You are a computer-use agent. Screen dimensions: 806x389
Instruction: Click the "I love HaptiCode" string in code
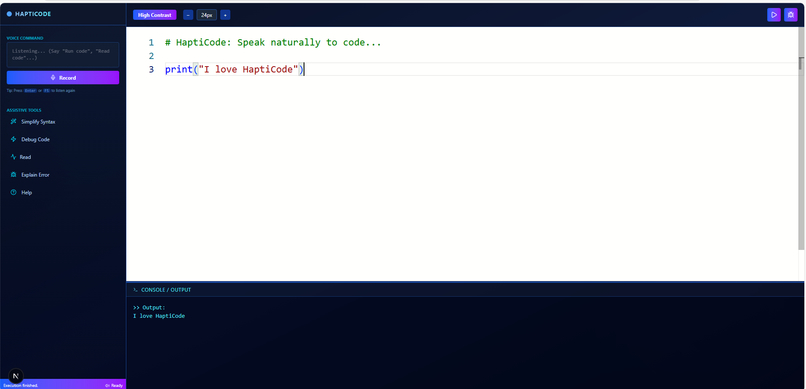point(248,69)
